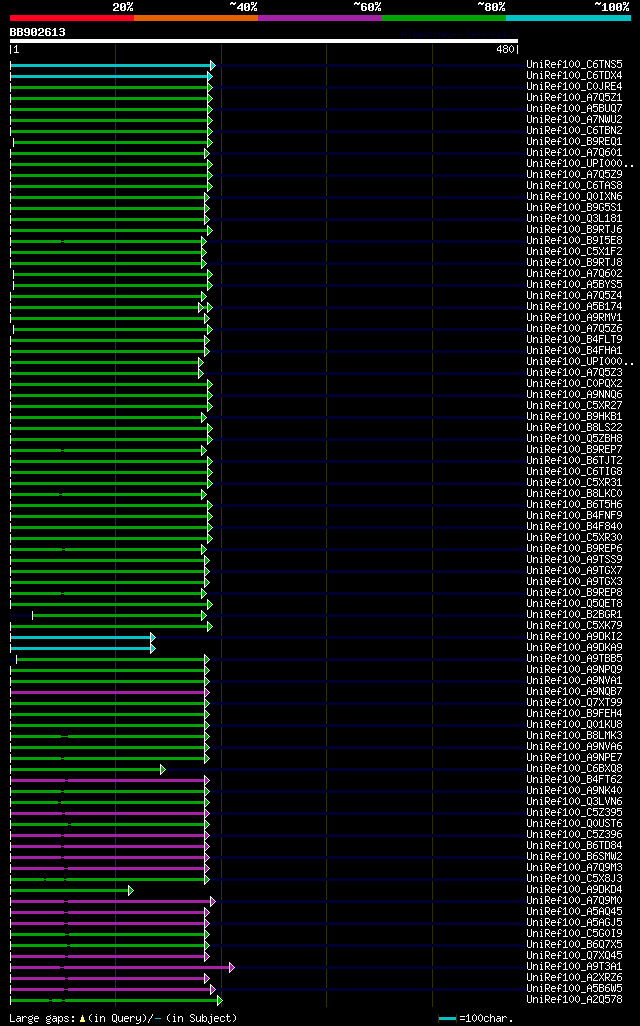Click the short green bar for UniRef100_A9DKD4

click(70, 891)
